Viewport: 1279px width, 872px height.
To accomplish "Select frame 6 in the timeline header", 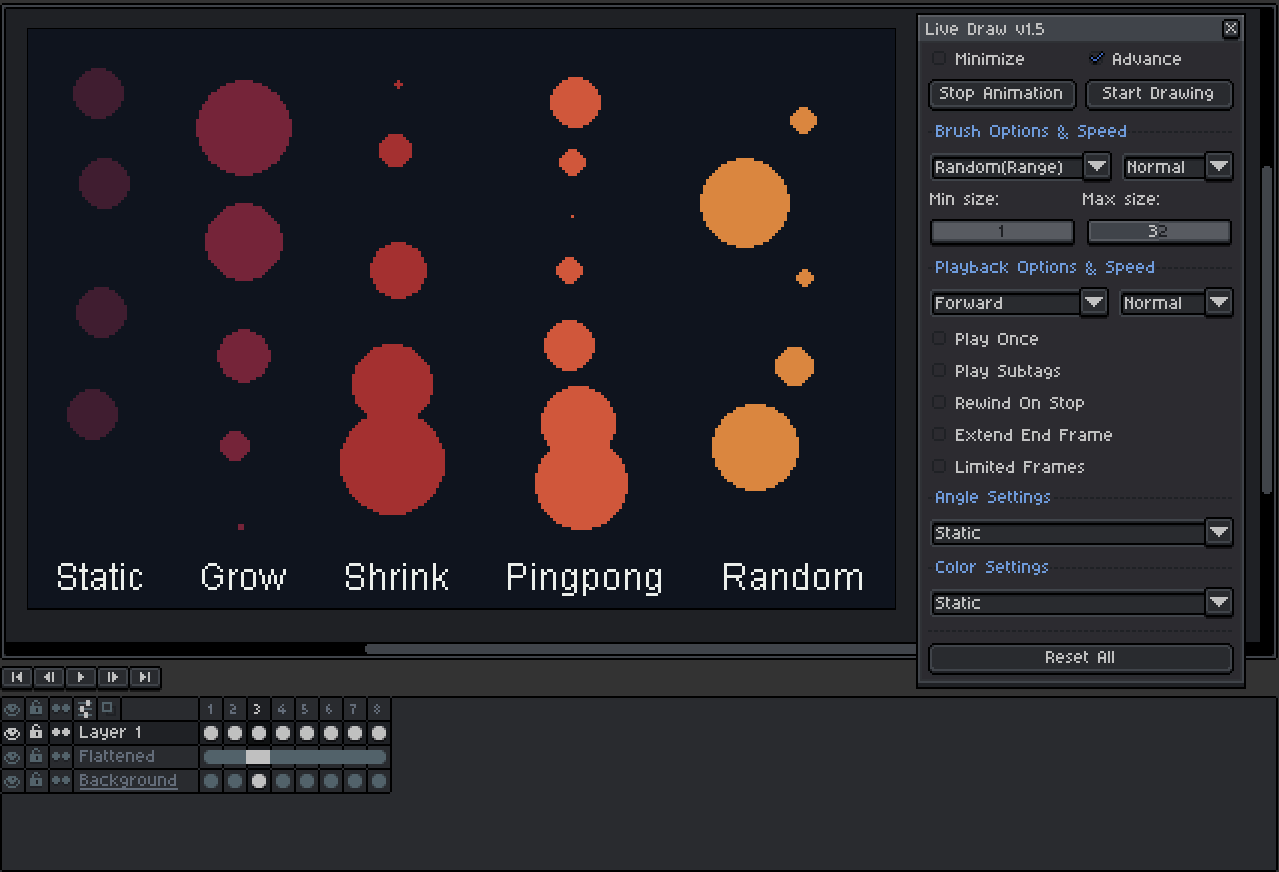I will point(331,709).
